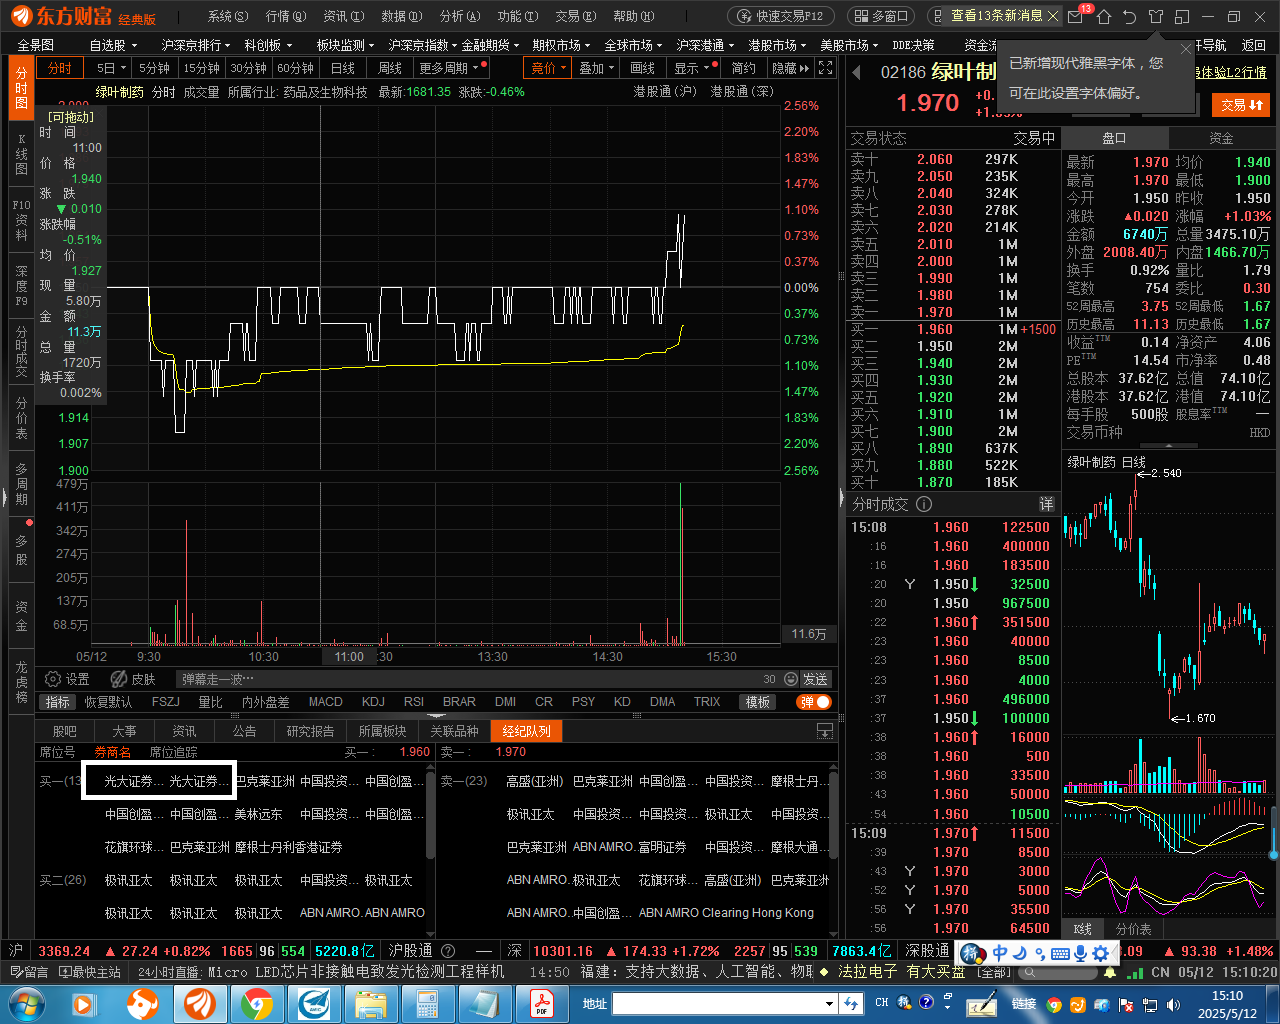Open the 帮助 menu
This screenshot has height=1024, width=1280.
point(633,16)
